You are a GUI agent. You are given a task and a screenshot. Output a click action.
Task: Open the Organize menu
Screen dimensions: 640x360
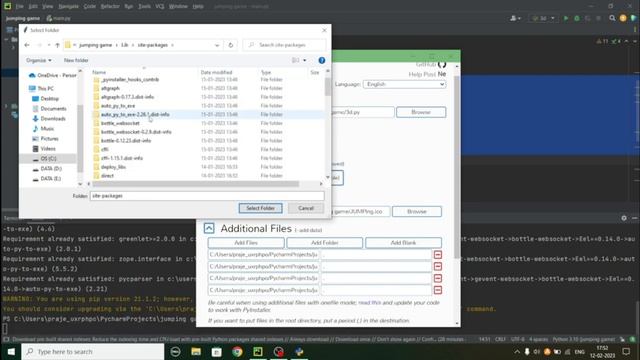tap(39, 60)
